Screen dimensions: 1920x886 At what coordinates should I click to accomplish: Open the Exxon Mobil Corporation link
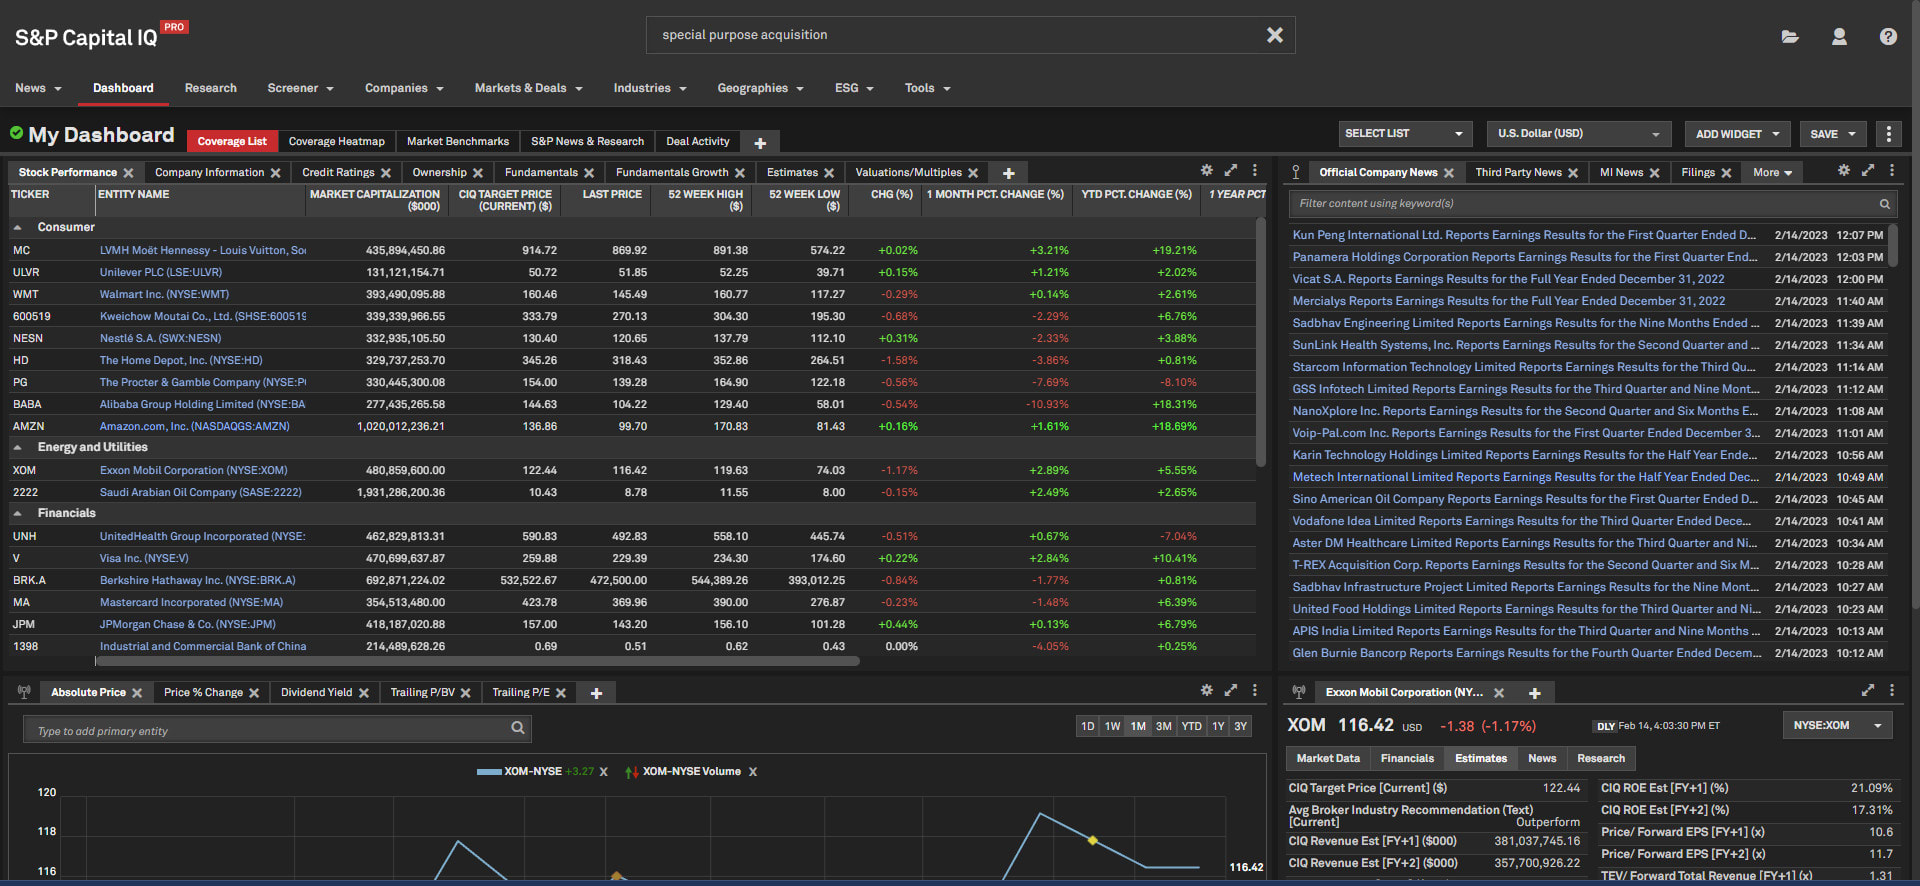(x=193, y=470)
